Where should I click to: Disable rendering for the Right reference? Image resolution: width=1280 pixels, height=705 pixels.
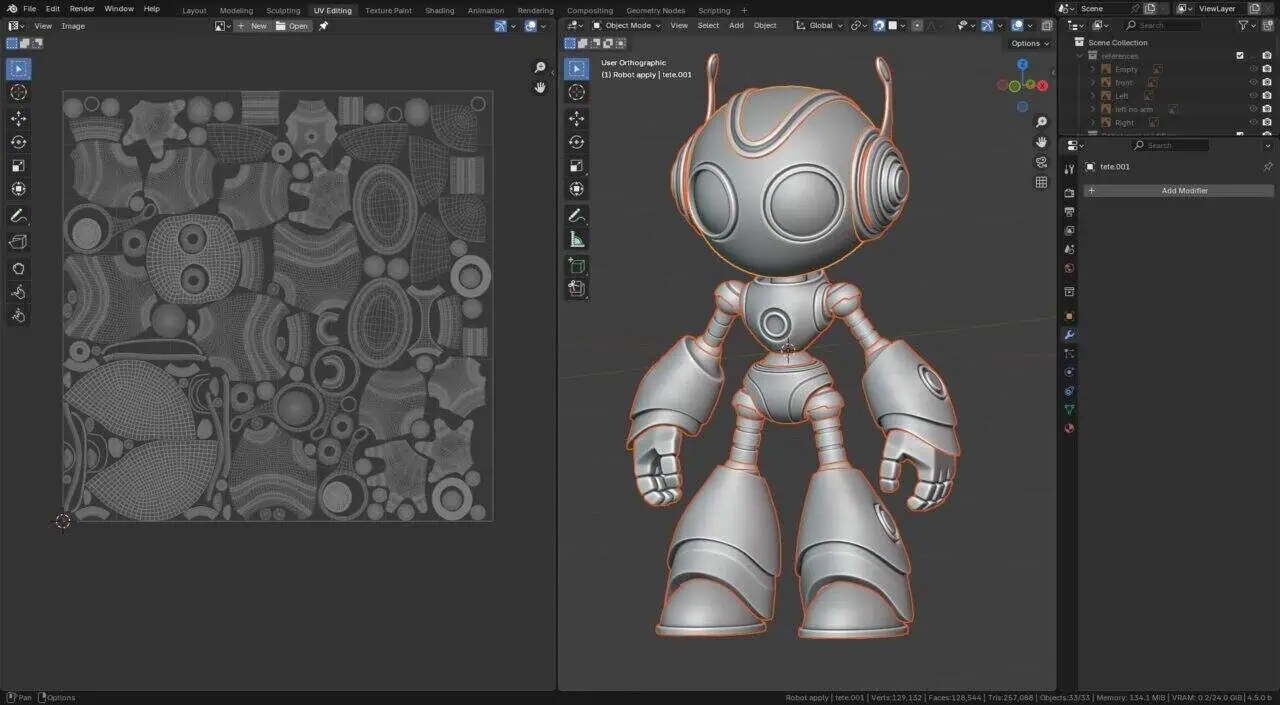1267,122
